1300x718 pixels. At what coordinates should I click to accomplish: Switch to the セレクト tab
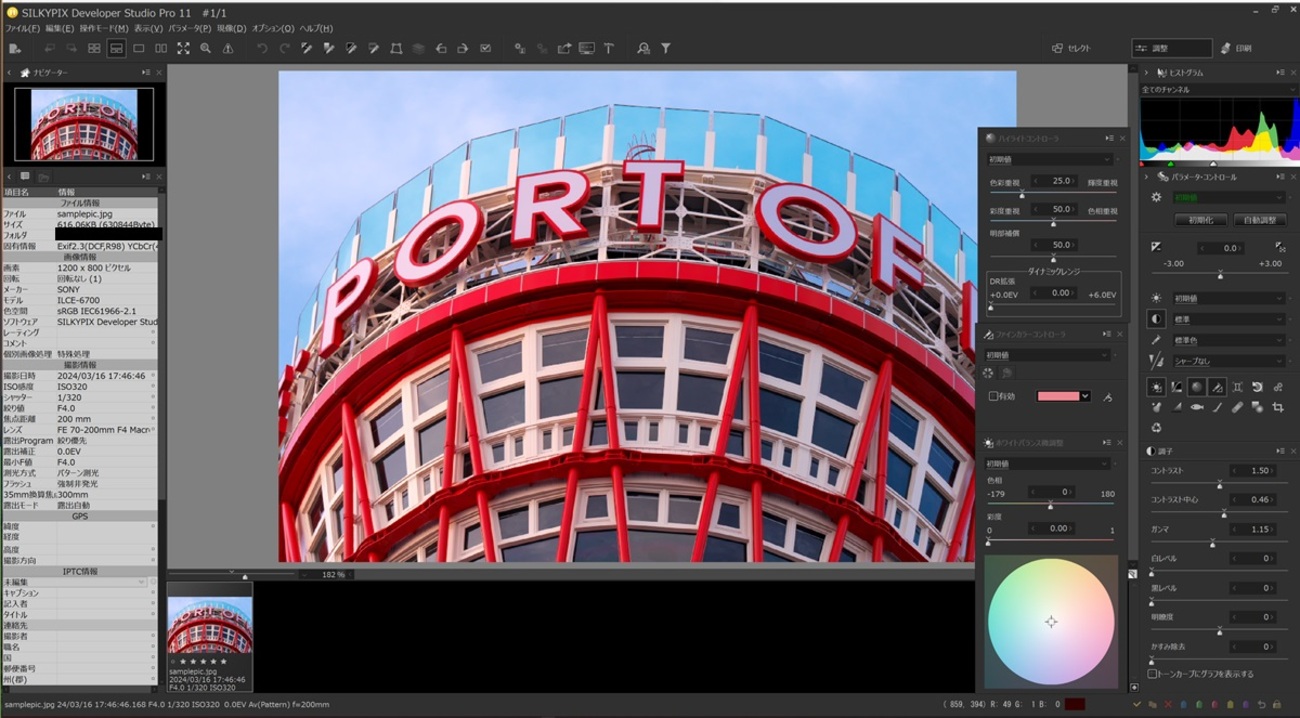[1076, 48]
